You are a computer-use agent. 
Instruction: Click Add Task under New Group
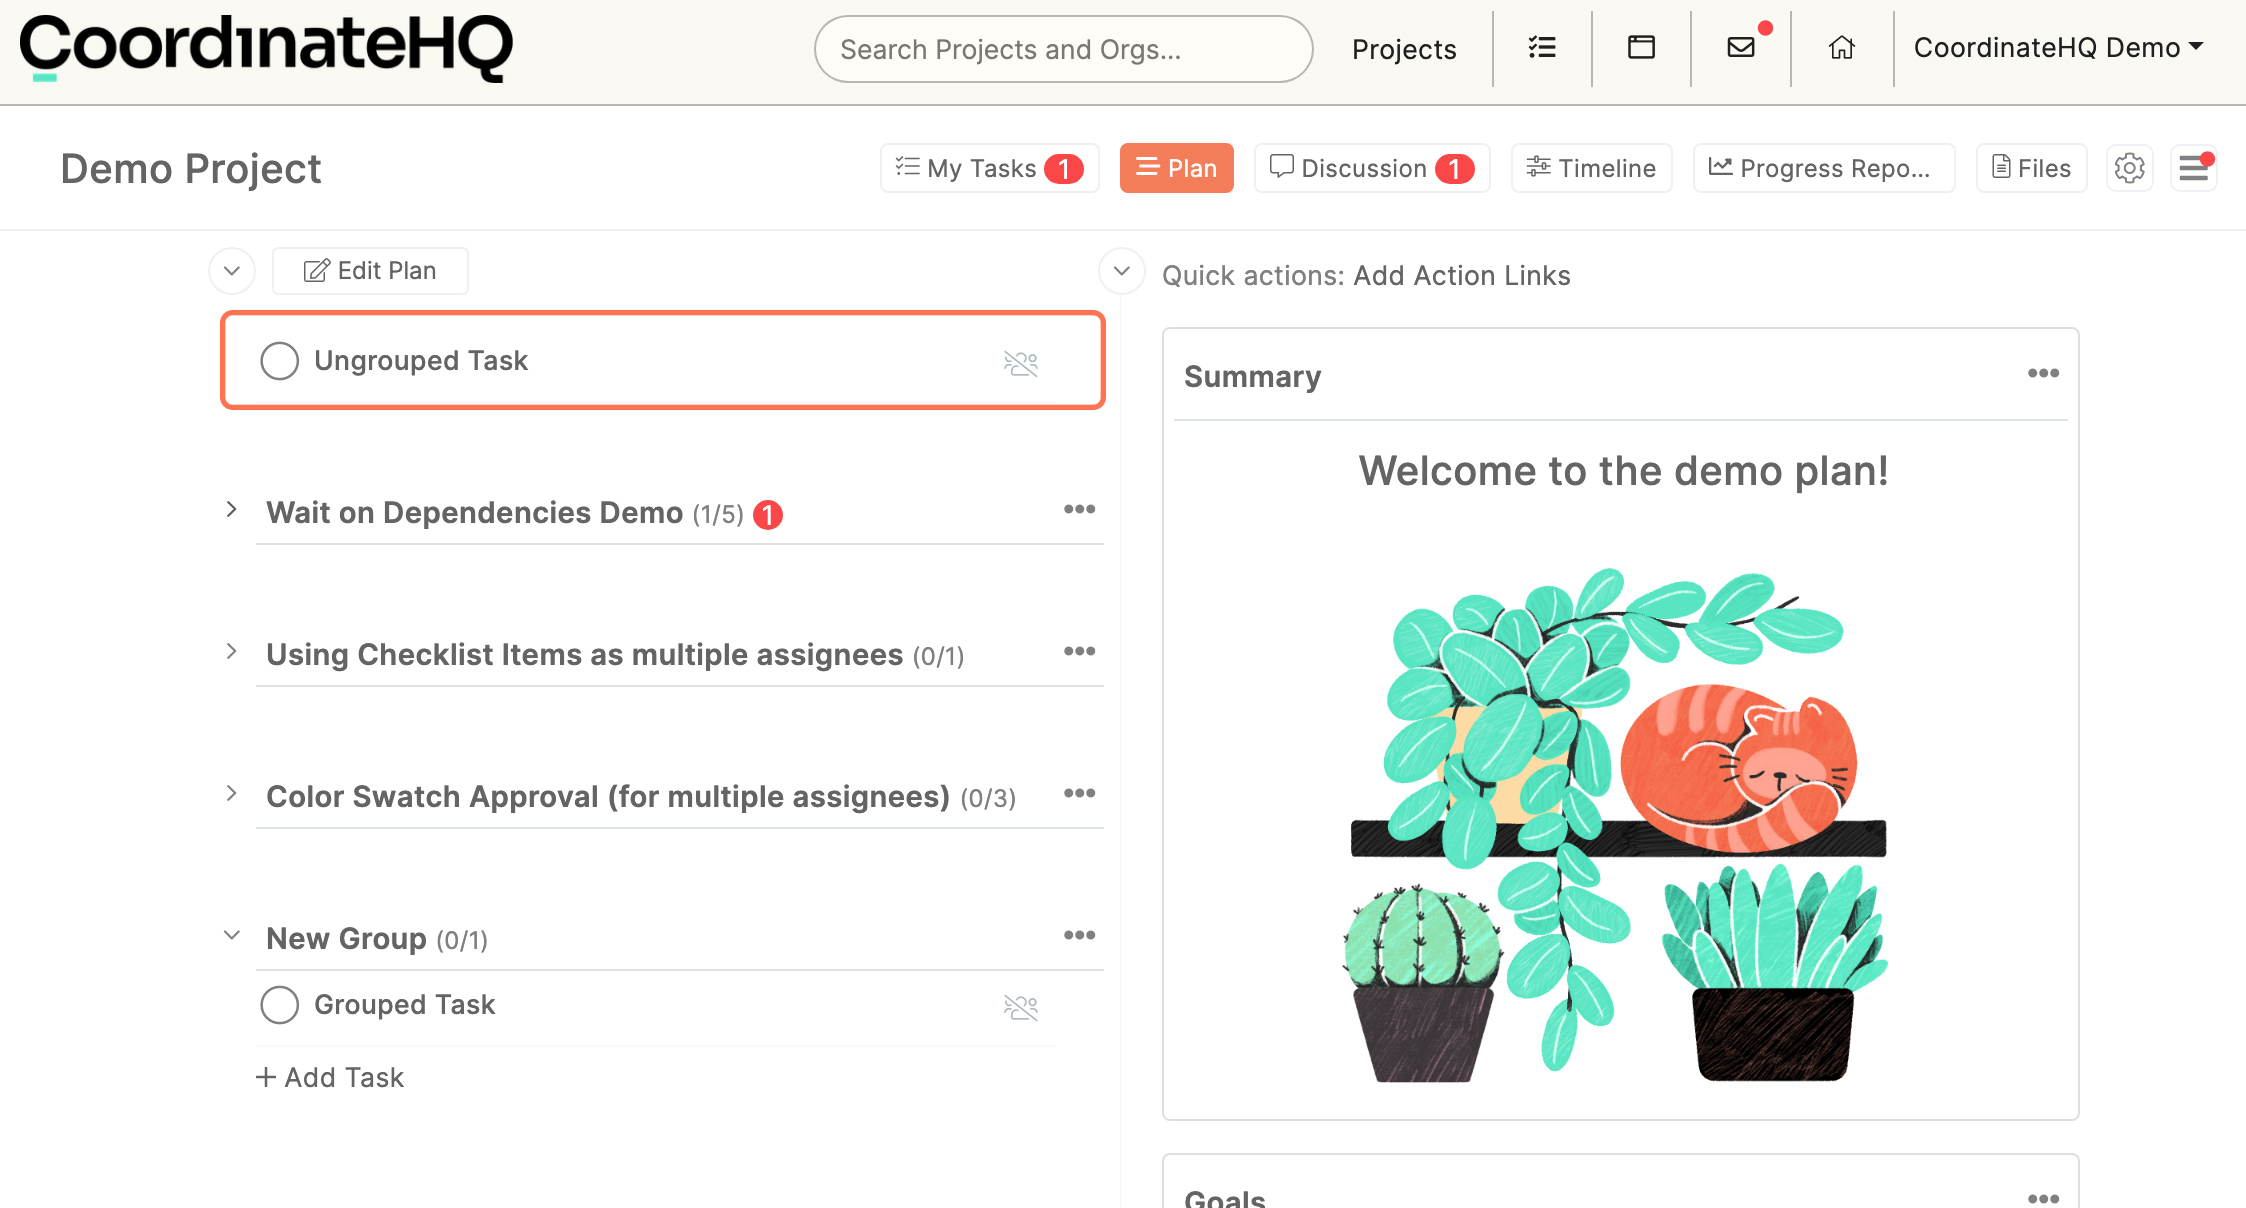point(330,1078)
